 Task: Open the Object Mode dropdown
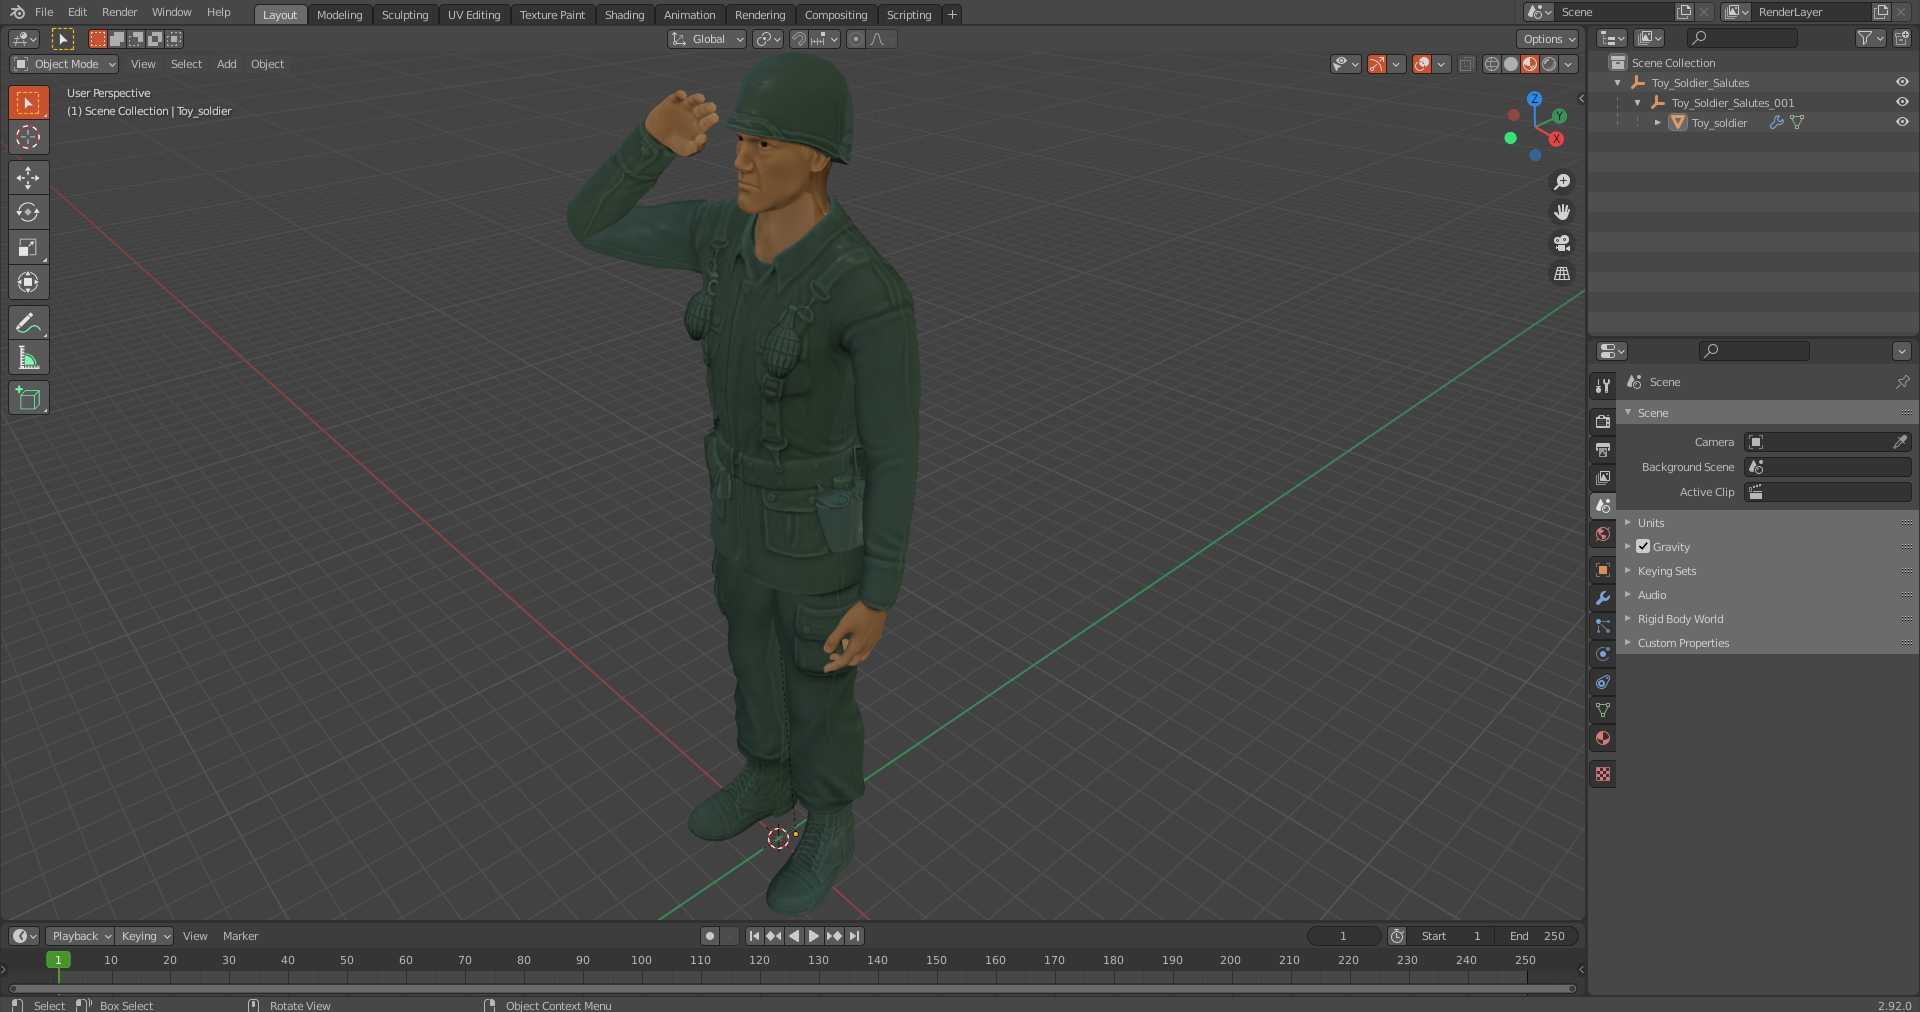(x=64, y=64)
